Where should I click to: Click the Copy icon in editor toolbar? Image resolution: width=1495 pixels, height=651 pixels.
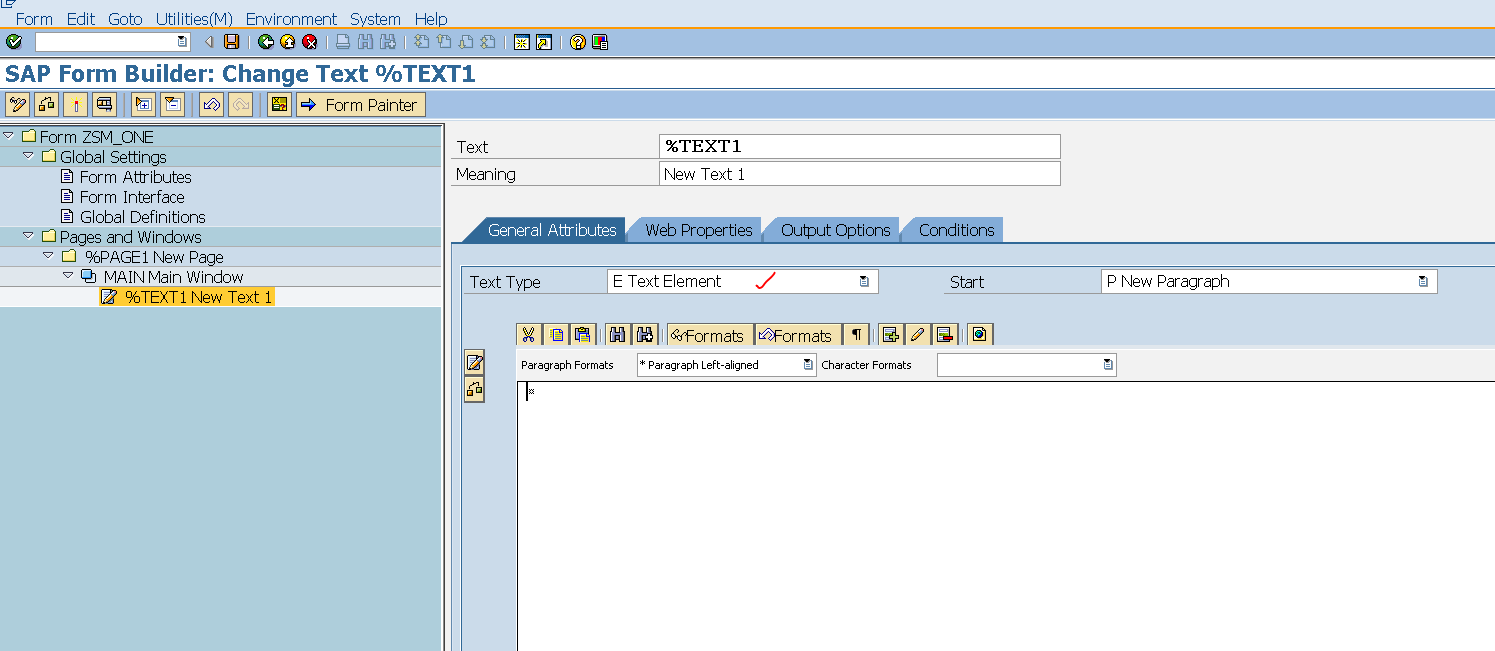(556, 335)
